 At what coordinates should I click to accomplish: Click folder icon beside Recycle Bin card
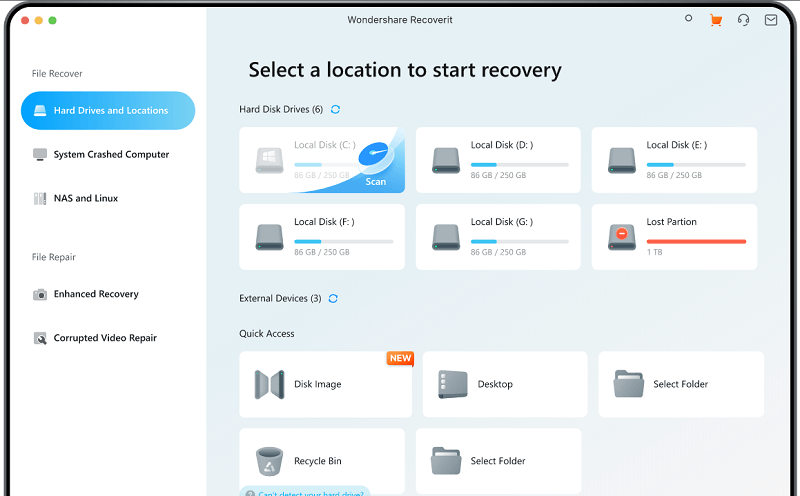pyautogui.click(x=446, y=461)
